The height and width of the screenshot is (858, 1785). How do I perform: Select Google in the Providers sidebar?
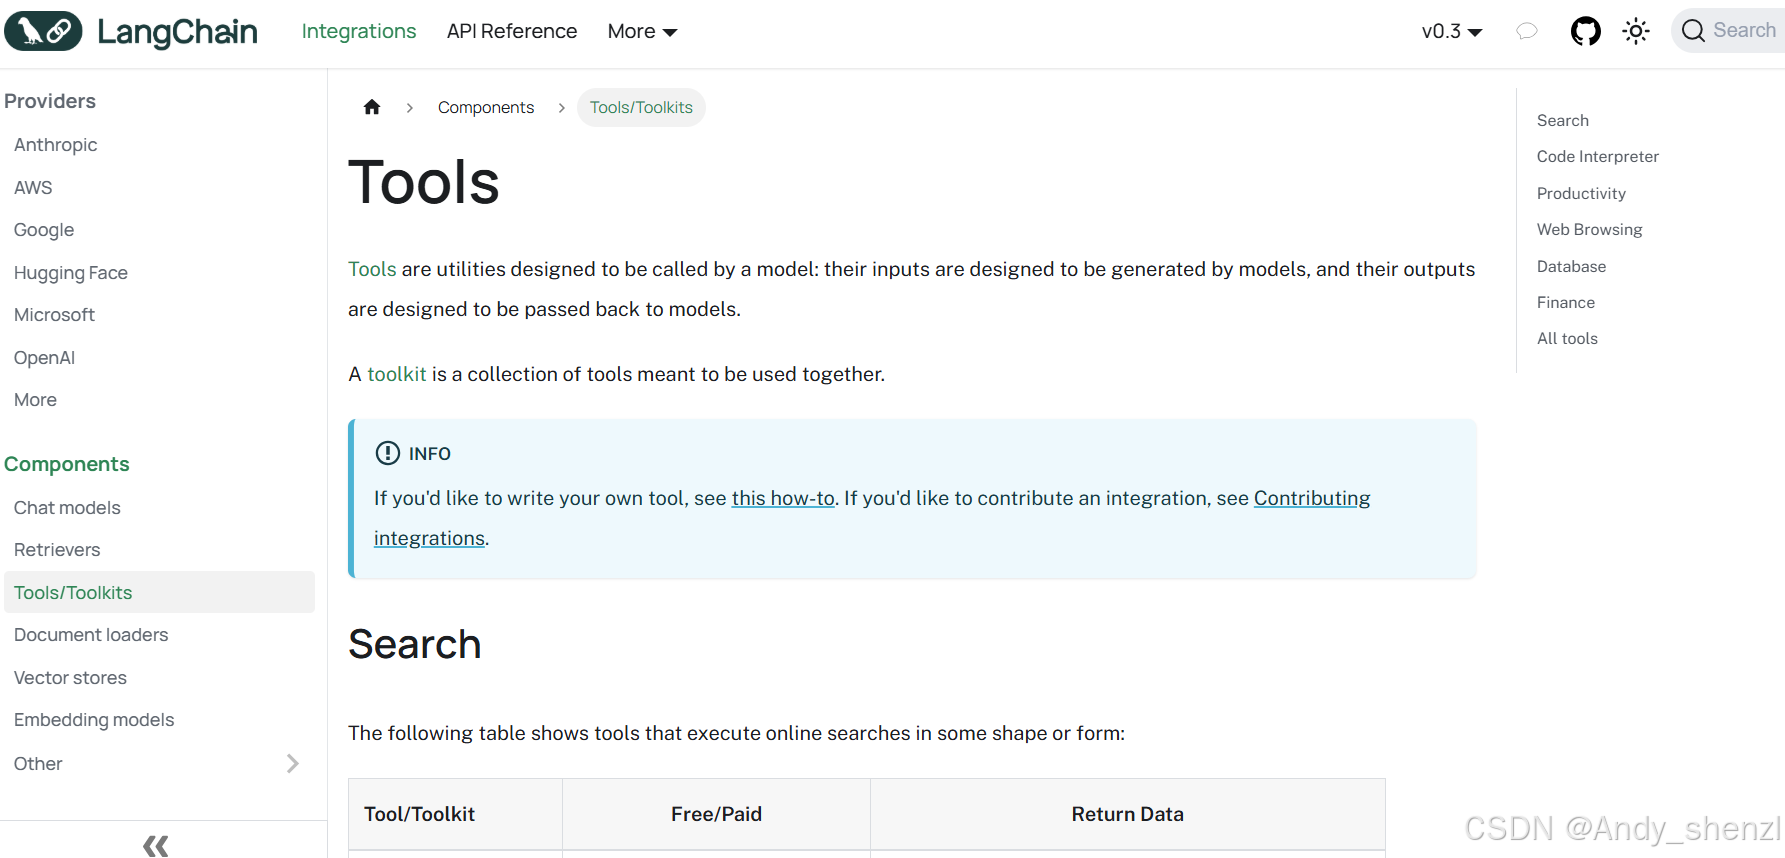(x=44, y=229)
